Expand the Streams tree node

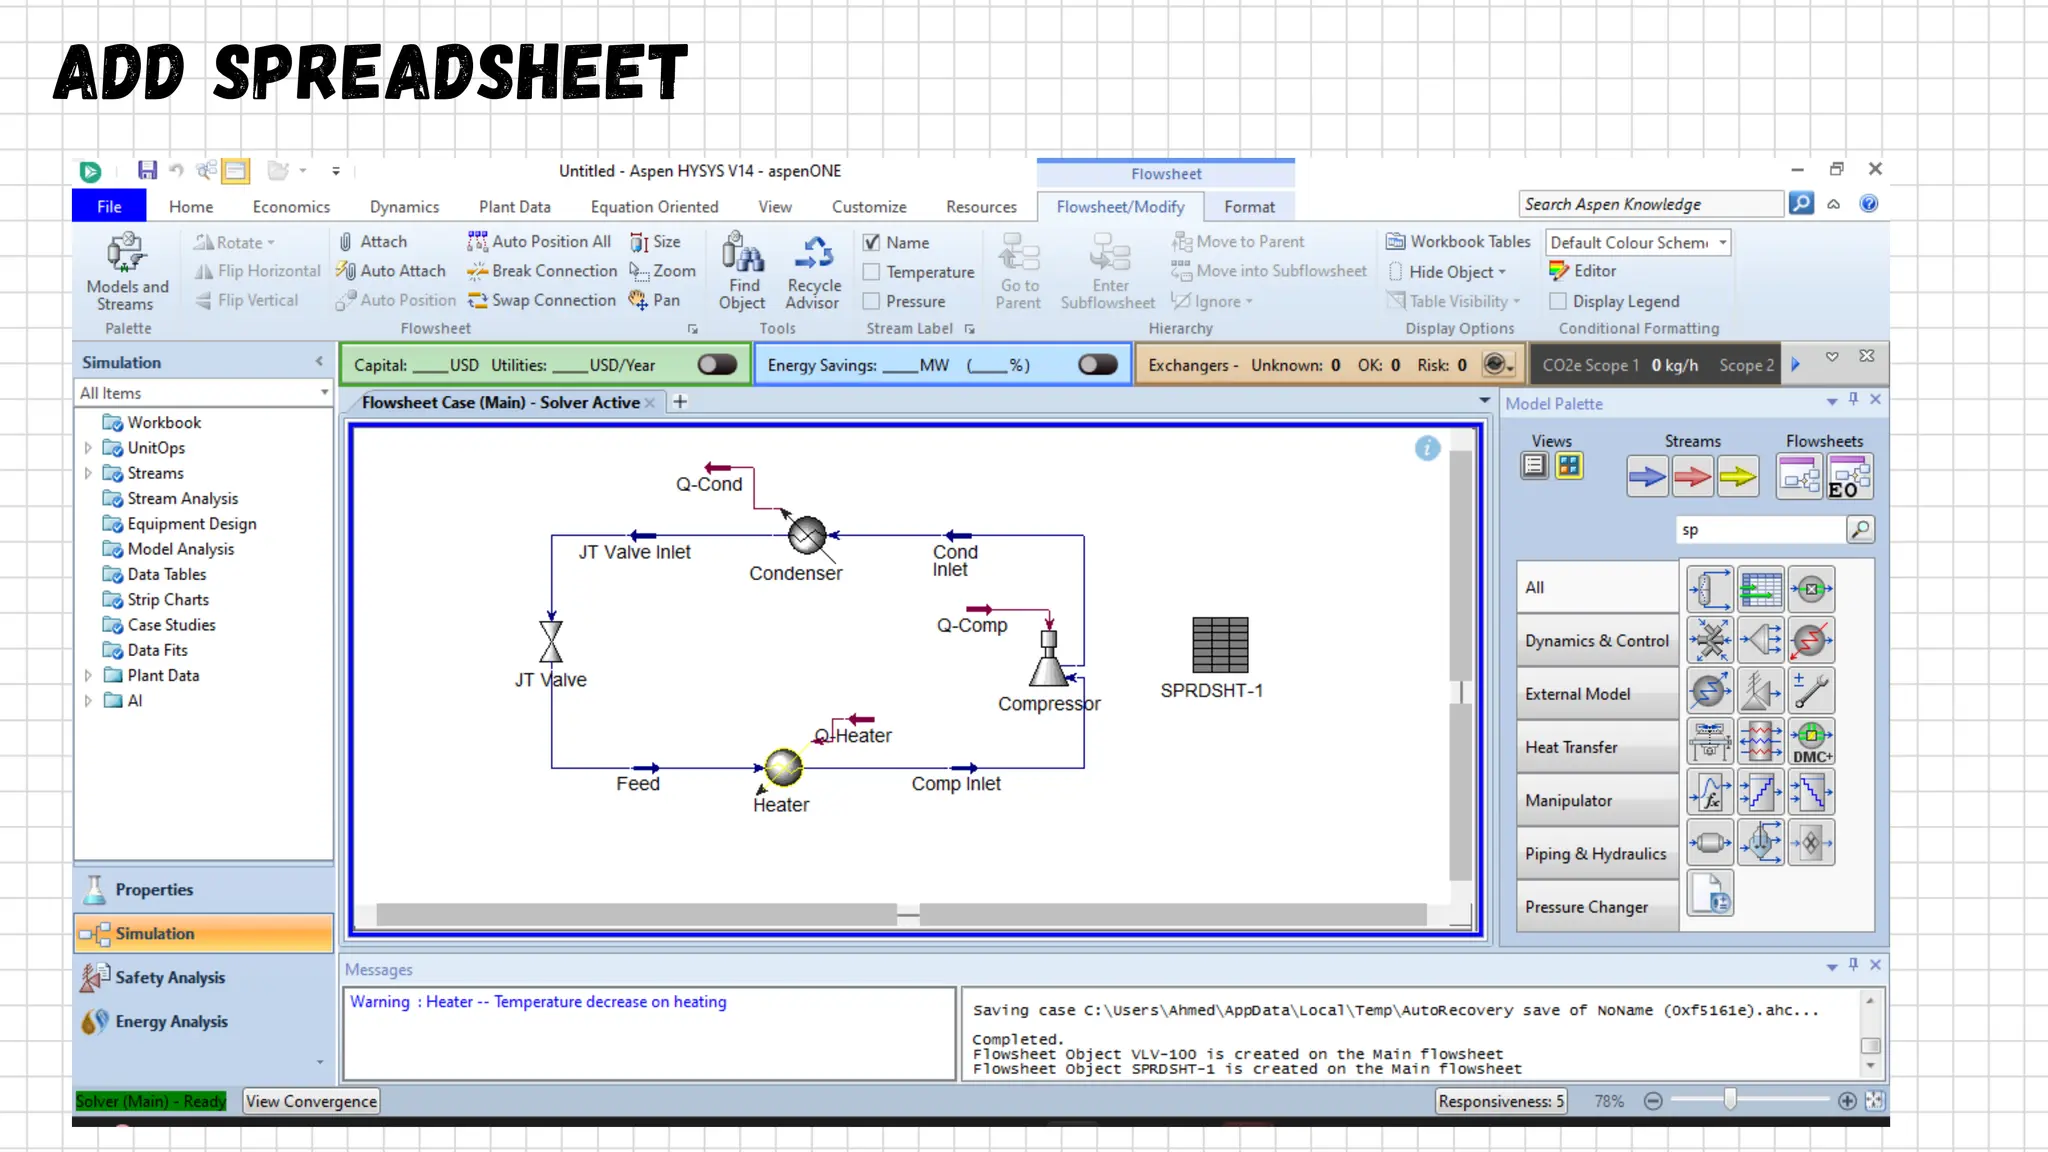[88, 473]
